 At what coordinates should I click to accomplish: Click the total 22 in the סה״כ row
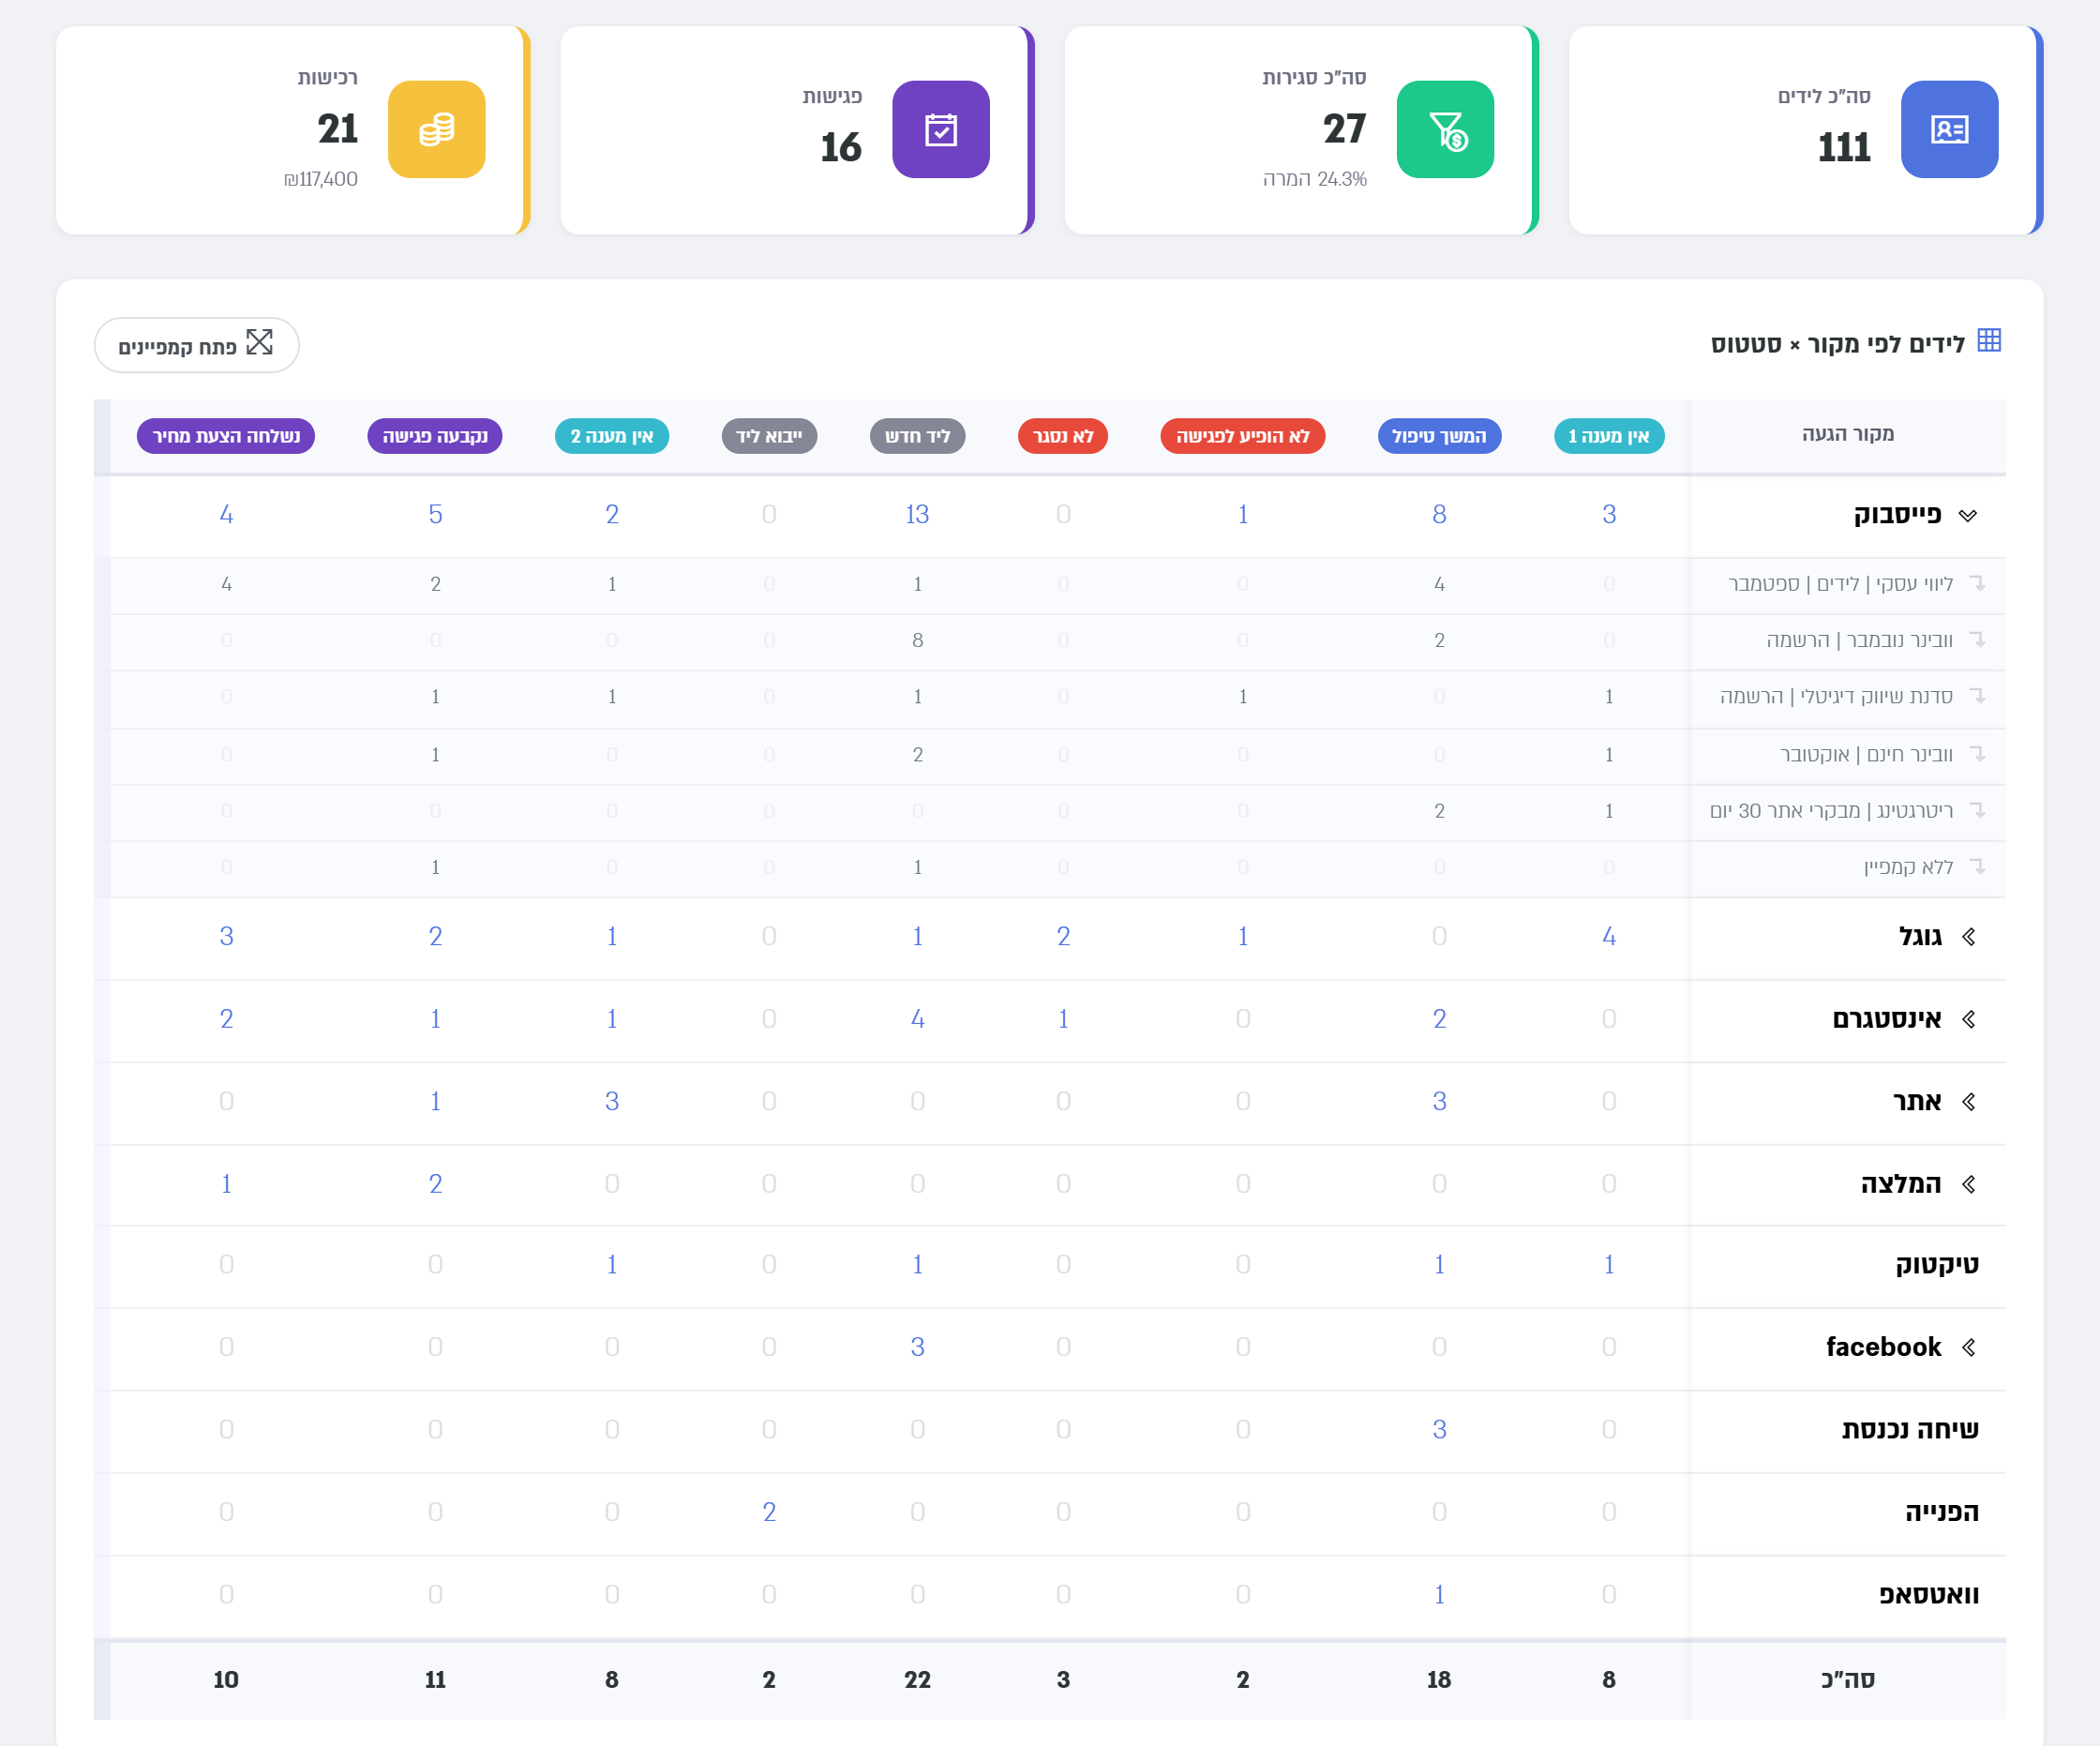(x=917, y=1680)
